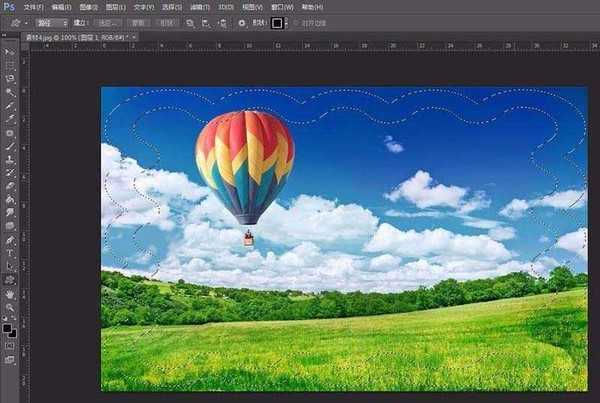
Task: Pick the Brush tool in toolbox
Action: point(10,146)
